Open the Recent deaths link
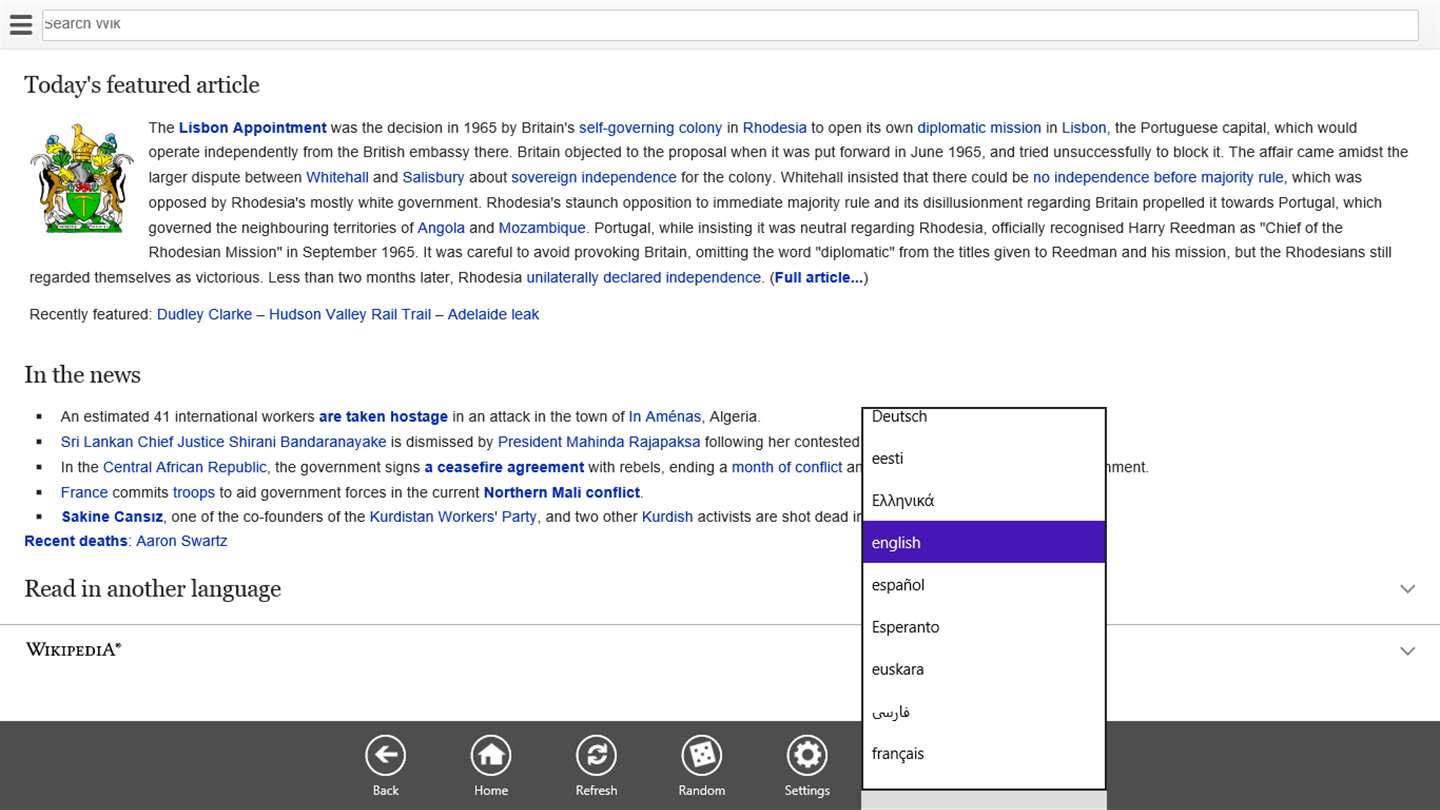Image resolution: width=1440 pixels, height=810 pixels. point(76,541)
